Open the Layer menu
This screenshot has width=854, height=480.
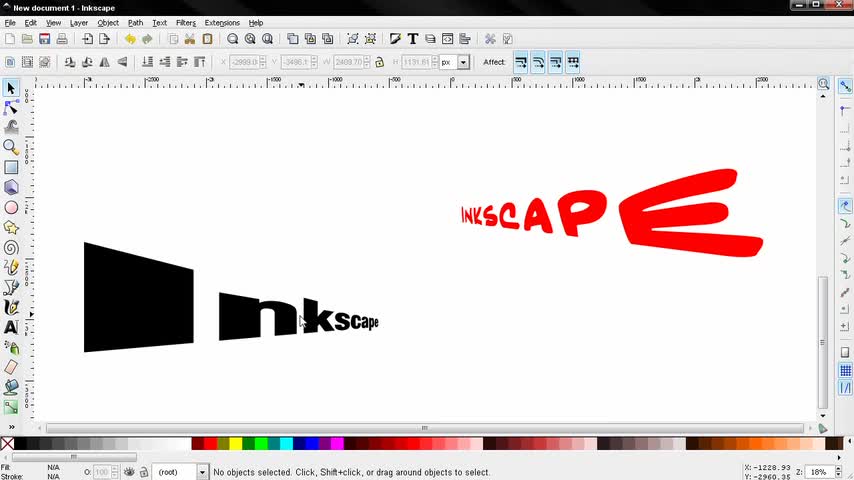[x=78, y=23]
